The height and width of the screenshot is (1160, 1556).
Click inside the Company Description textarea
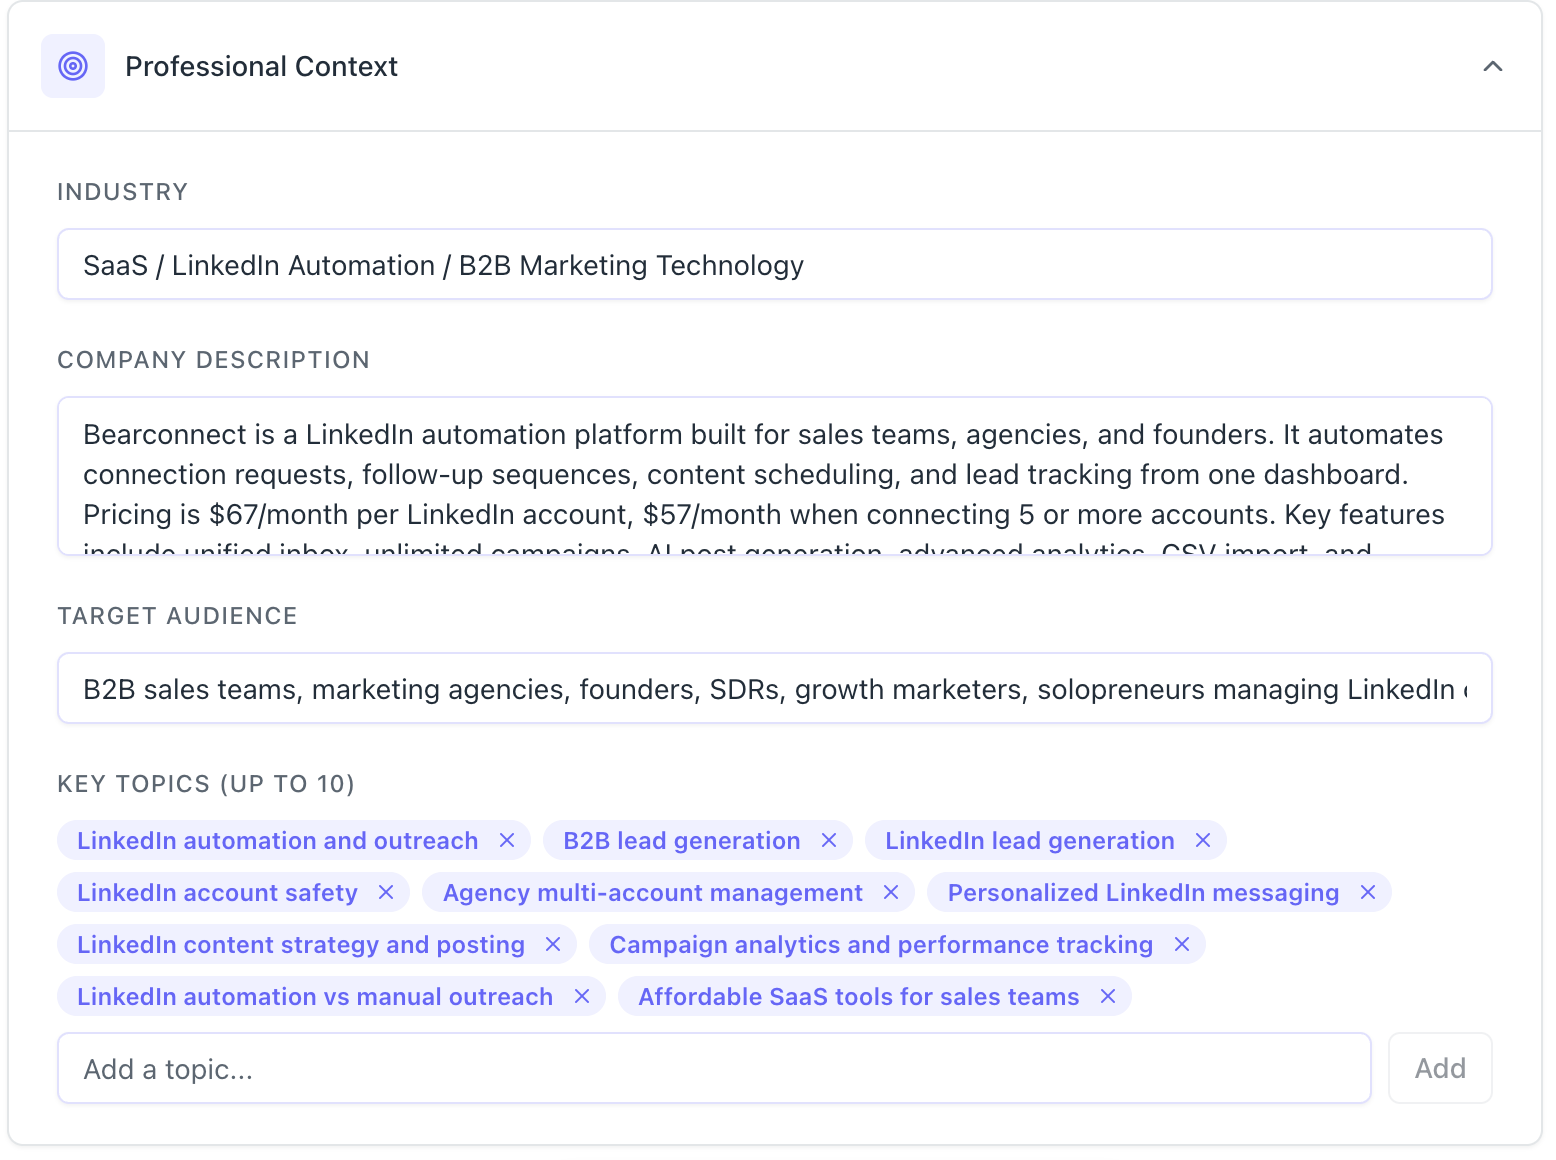[x=774, y=475]
